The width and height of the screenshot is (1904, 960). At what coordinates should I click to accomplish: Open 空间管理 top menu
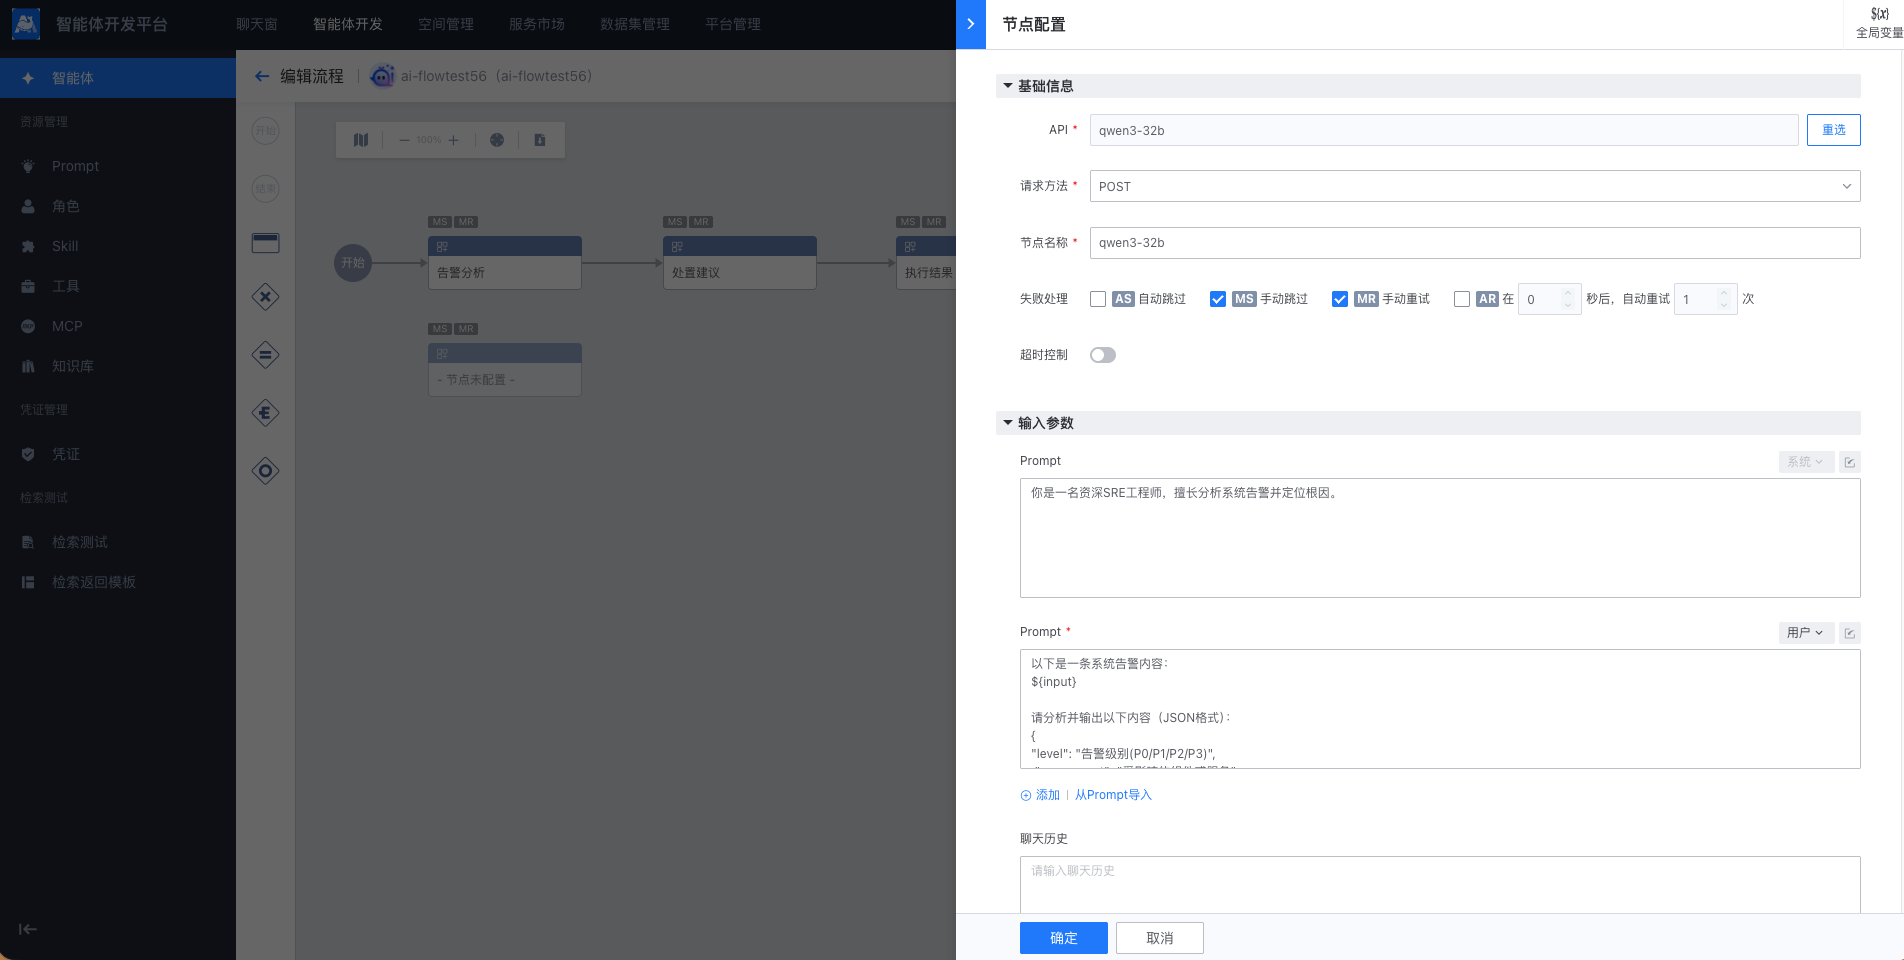(x=446, y=24)
